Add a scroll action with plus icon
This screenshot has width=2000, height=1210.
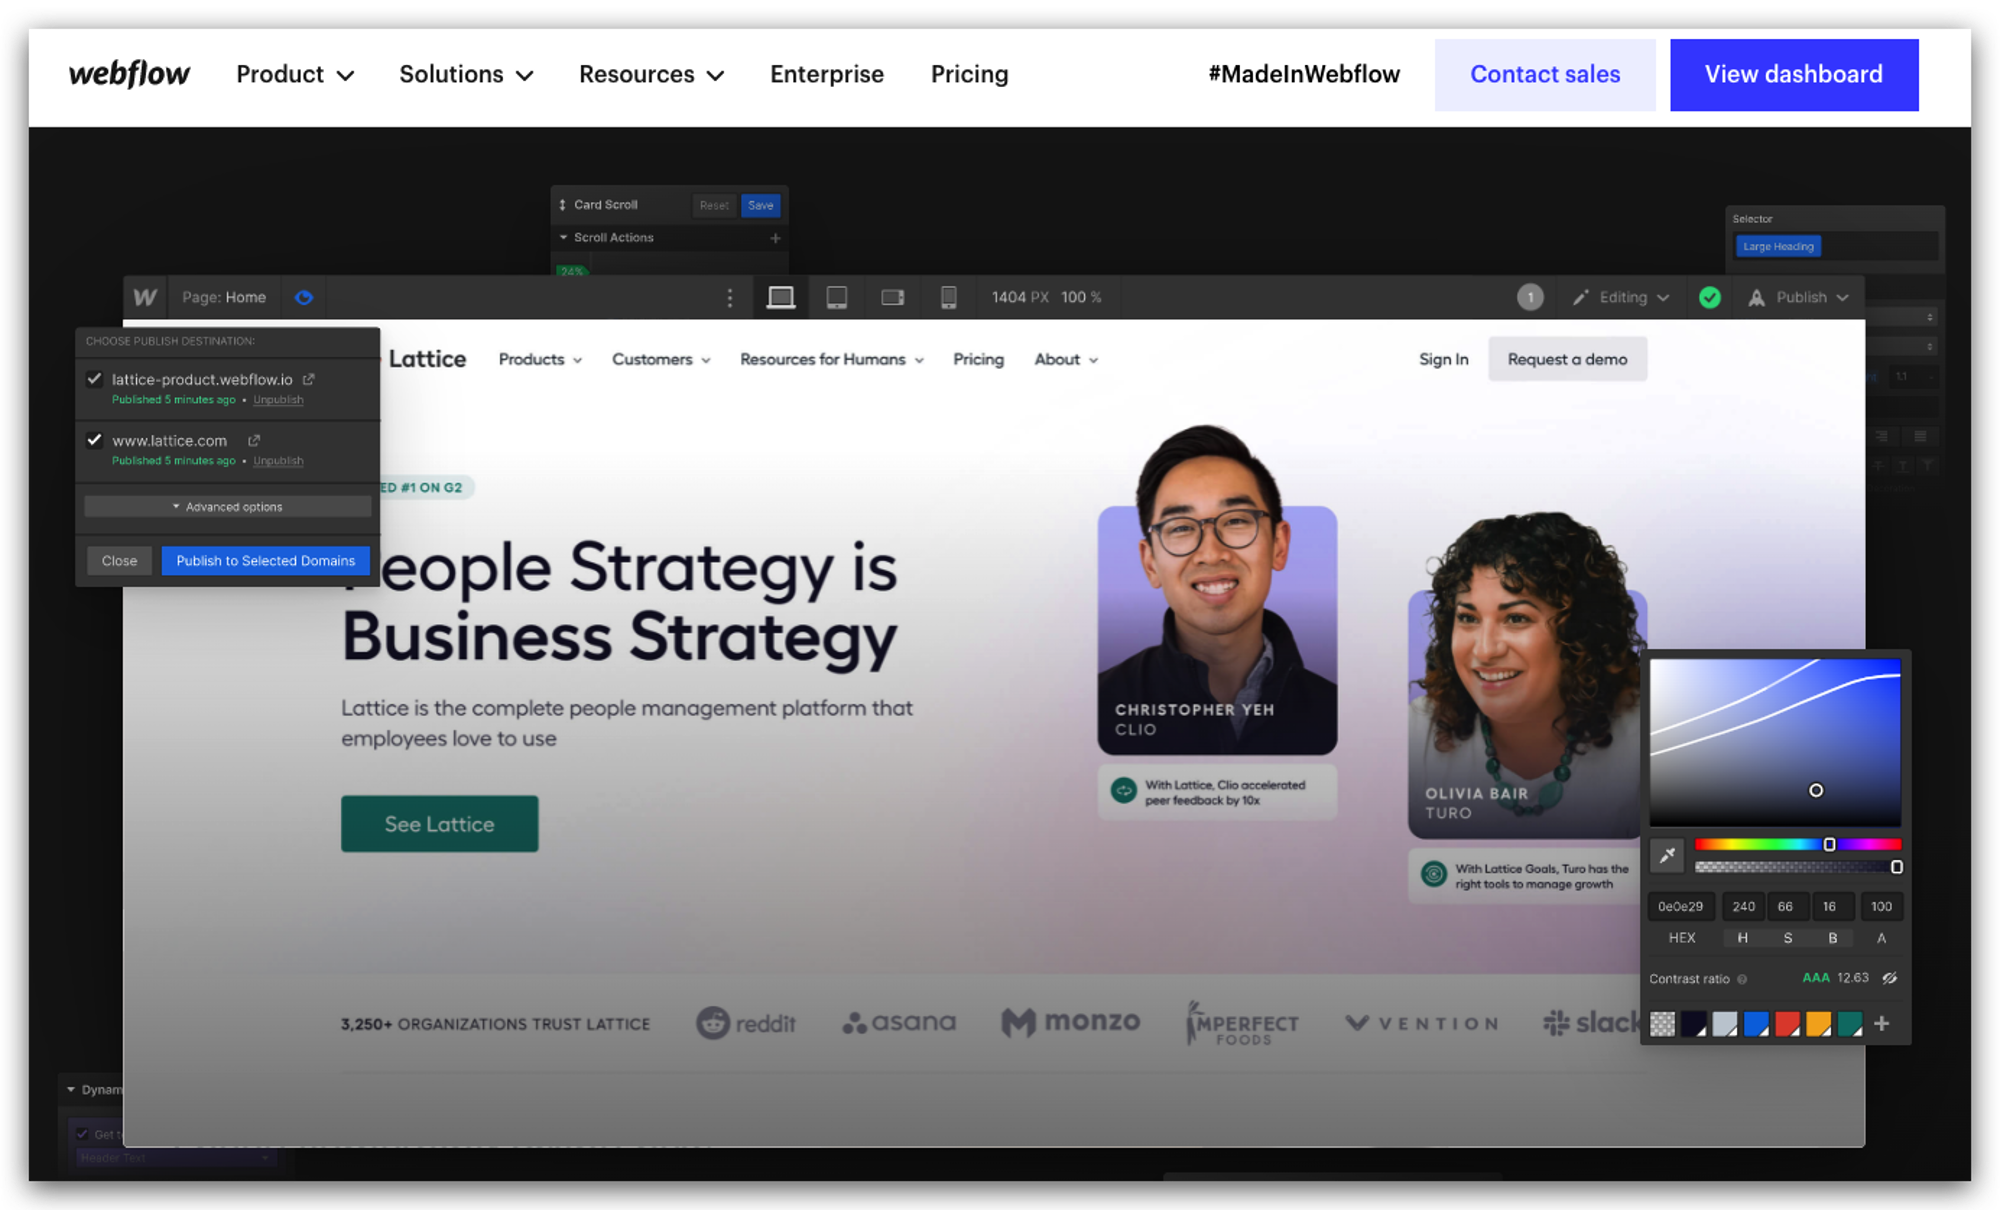[775, 238]
